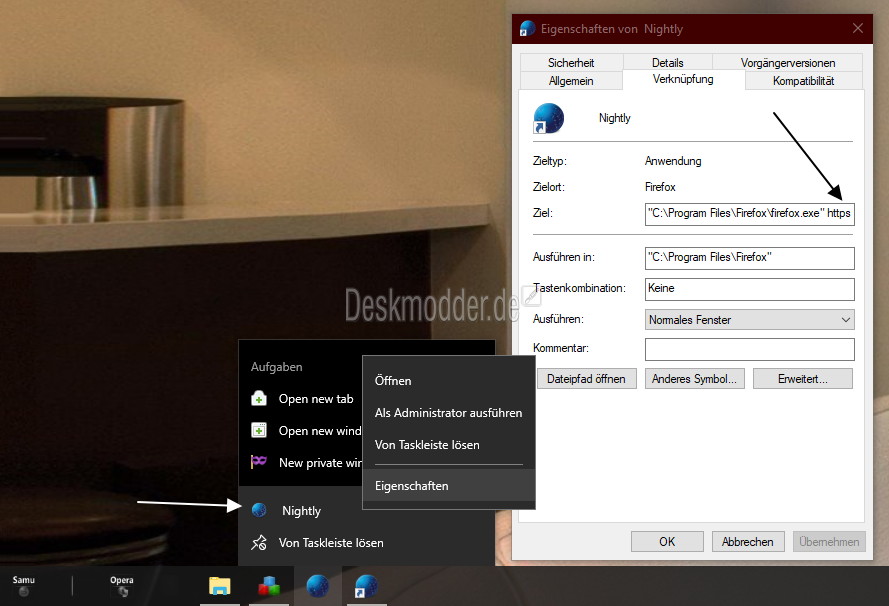Confirm the dialog with OK

coord(667,541)
